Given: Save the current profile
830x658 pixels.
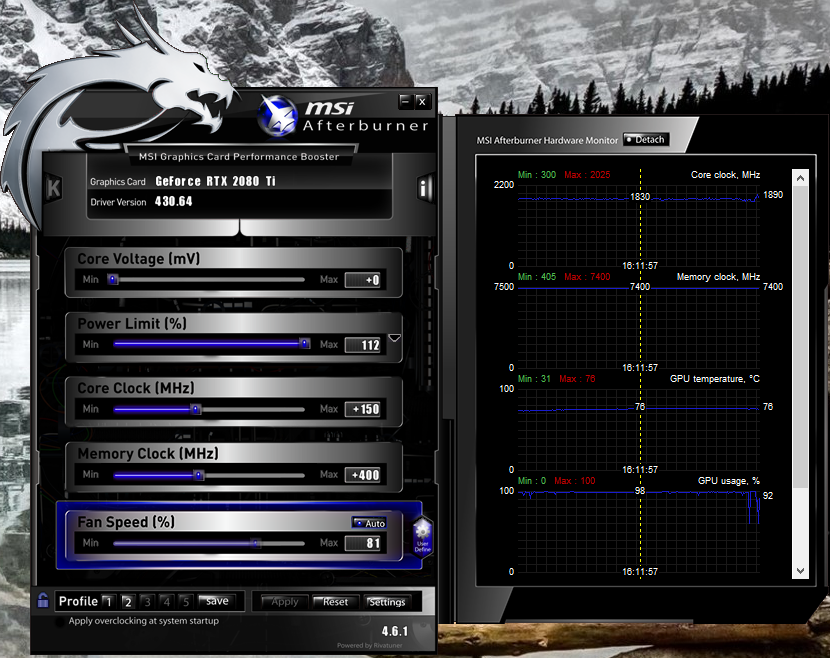Looking at the screenshot, I should click(216, 601).
